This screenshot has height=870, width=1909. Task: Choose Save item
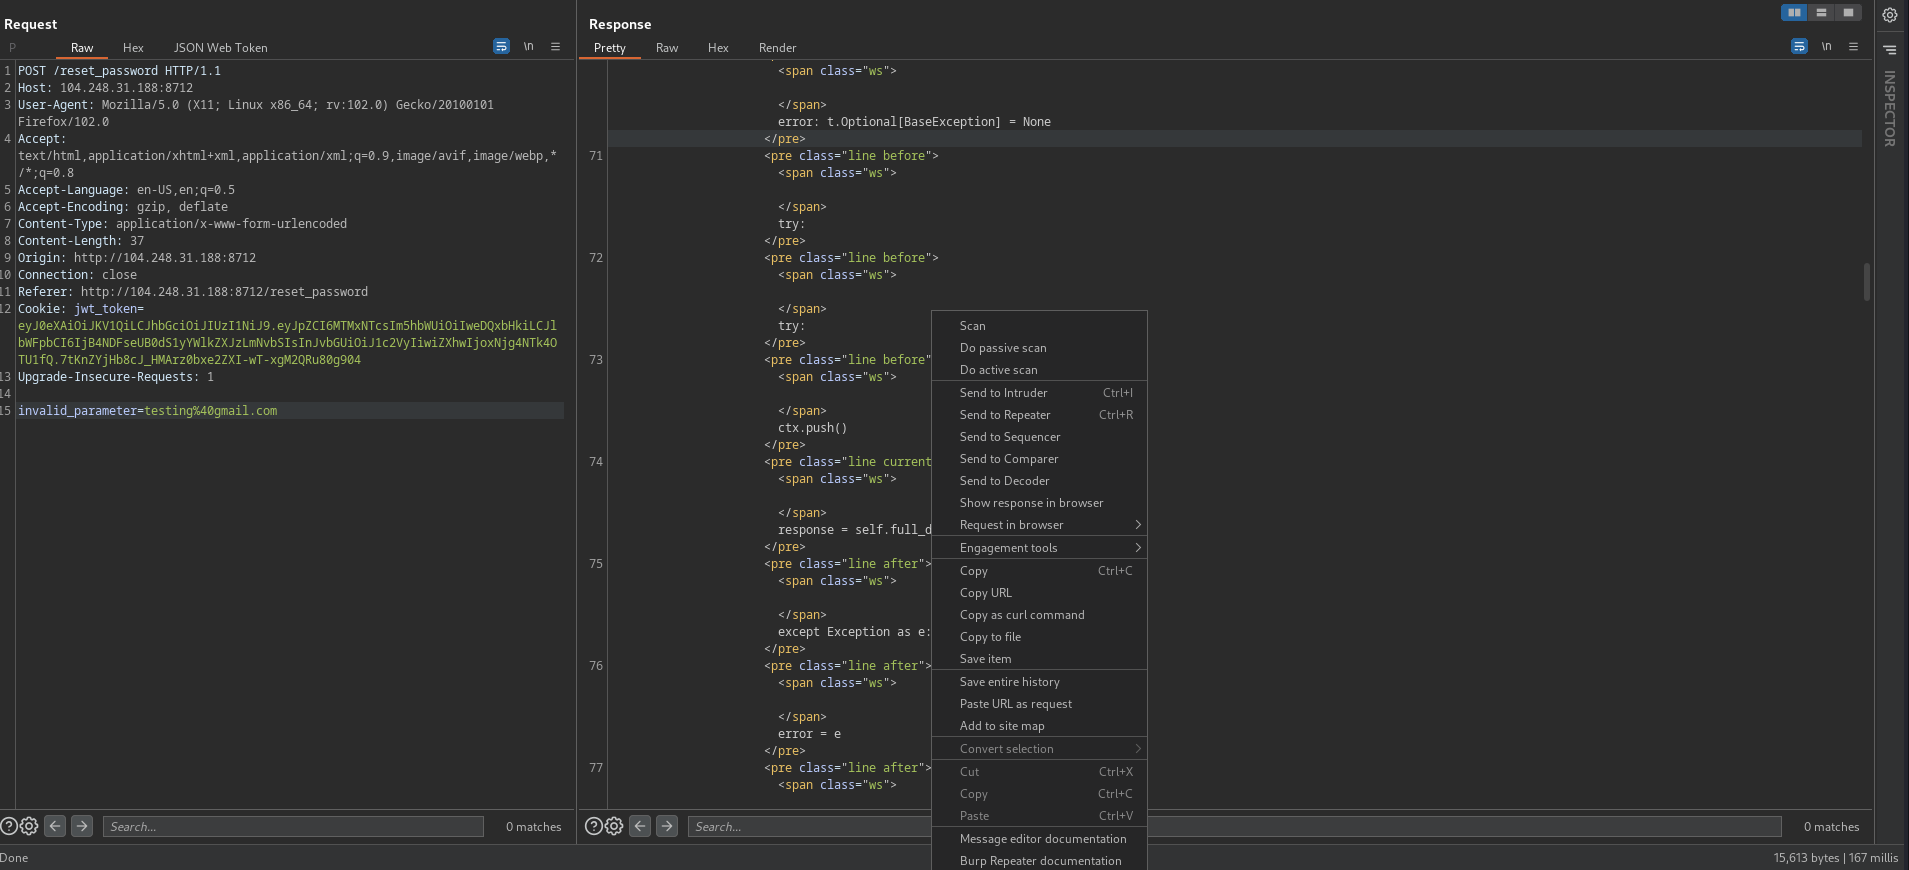pos(1039,659)
